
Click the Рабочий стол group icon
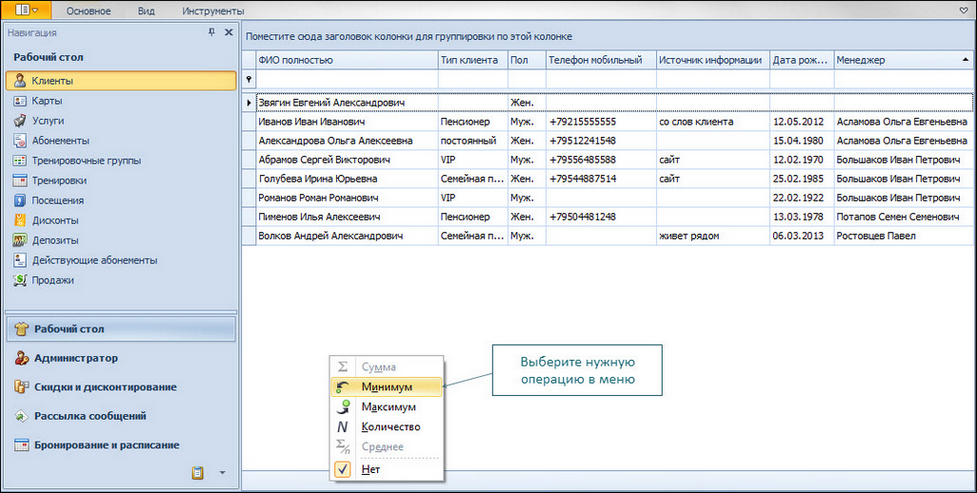pyautogui.click(x=22, y=329)
